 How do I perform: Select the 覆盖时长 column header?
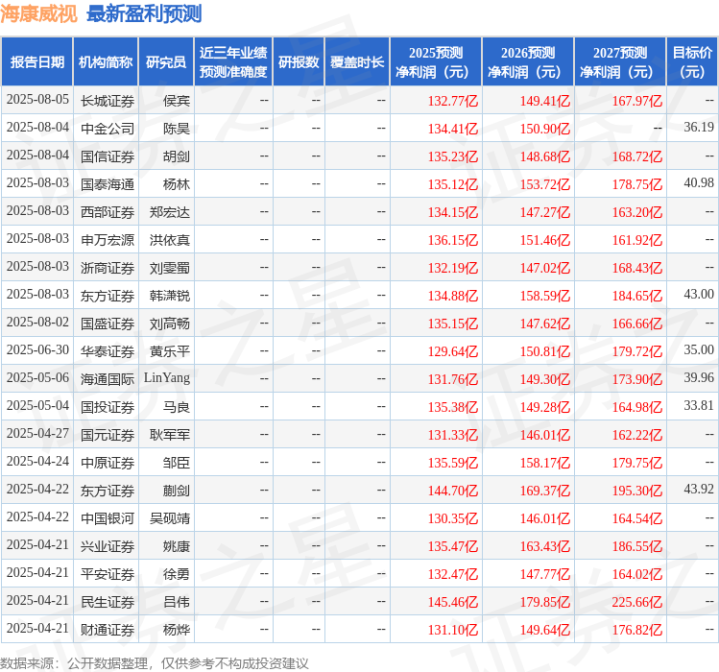tap(357, 62)
